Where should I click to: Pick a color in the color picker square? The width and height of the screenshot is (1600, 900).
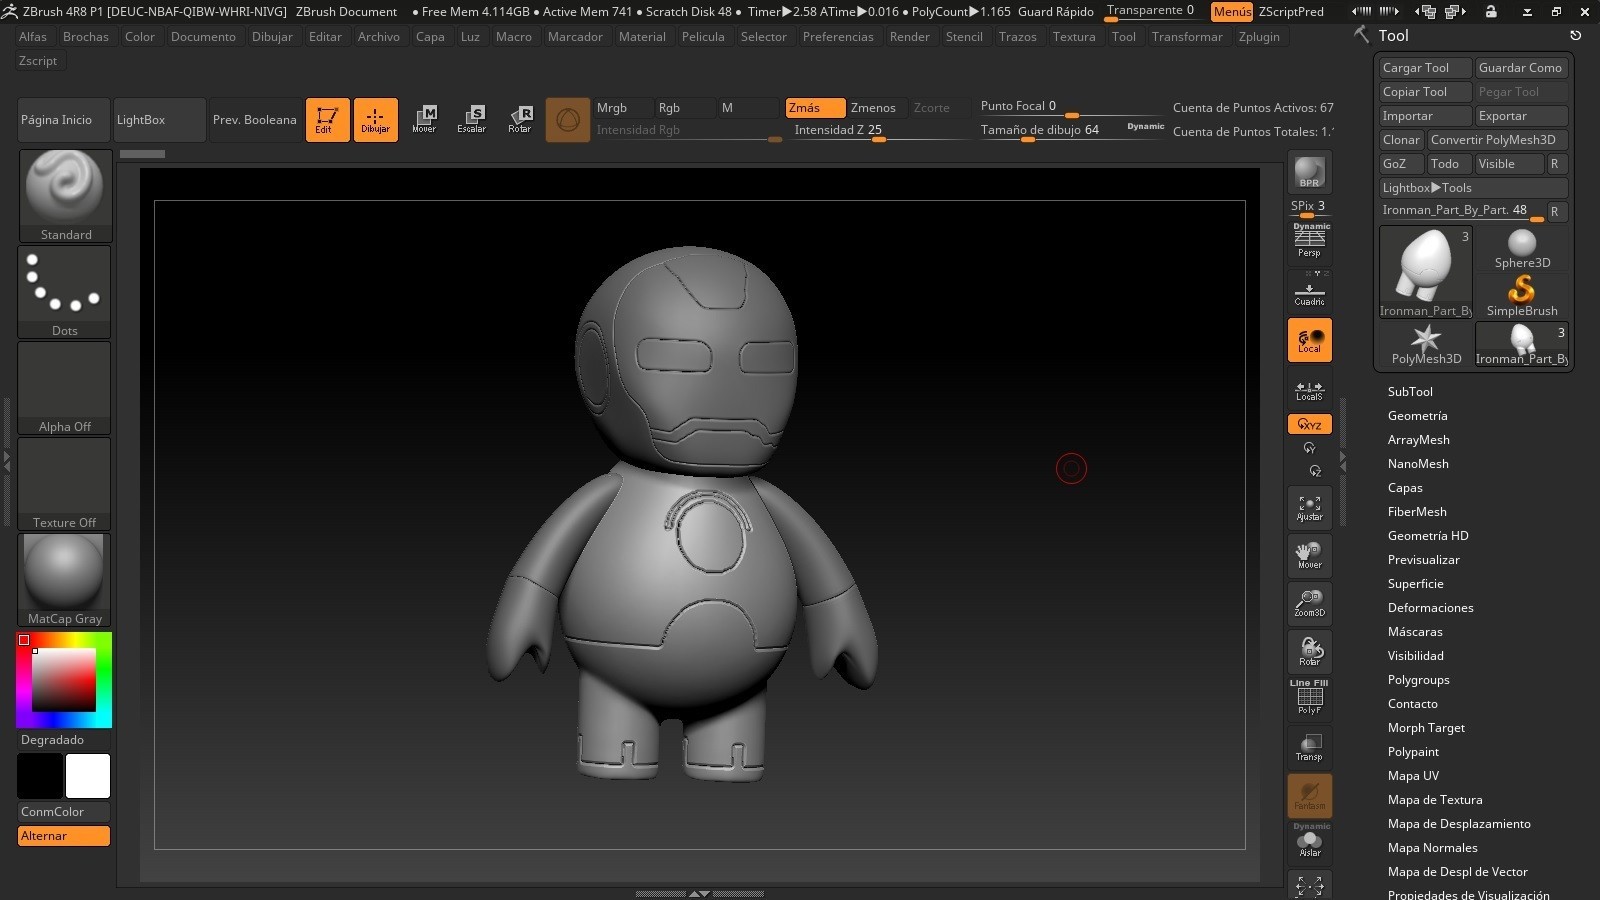tap(64, 680)
